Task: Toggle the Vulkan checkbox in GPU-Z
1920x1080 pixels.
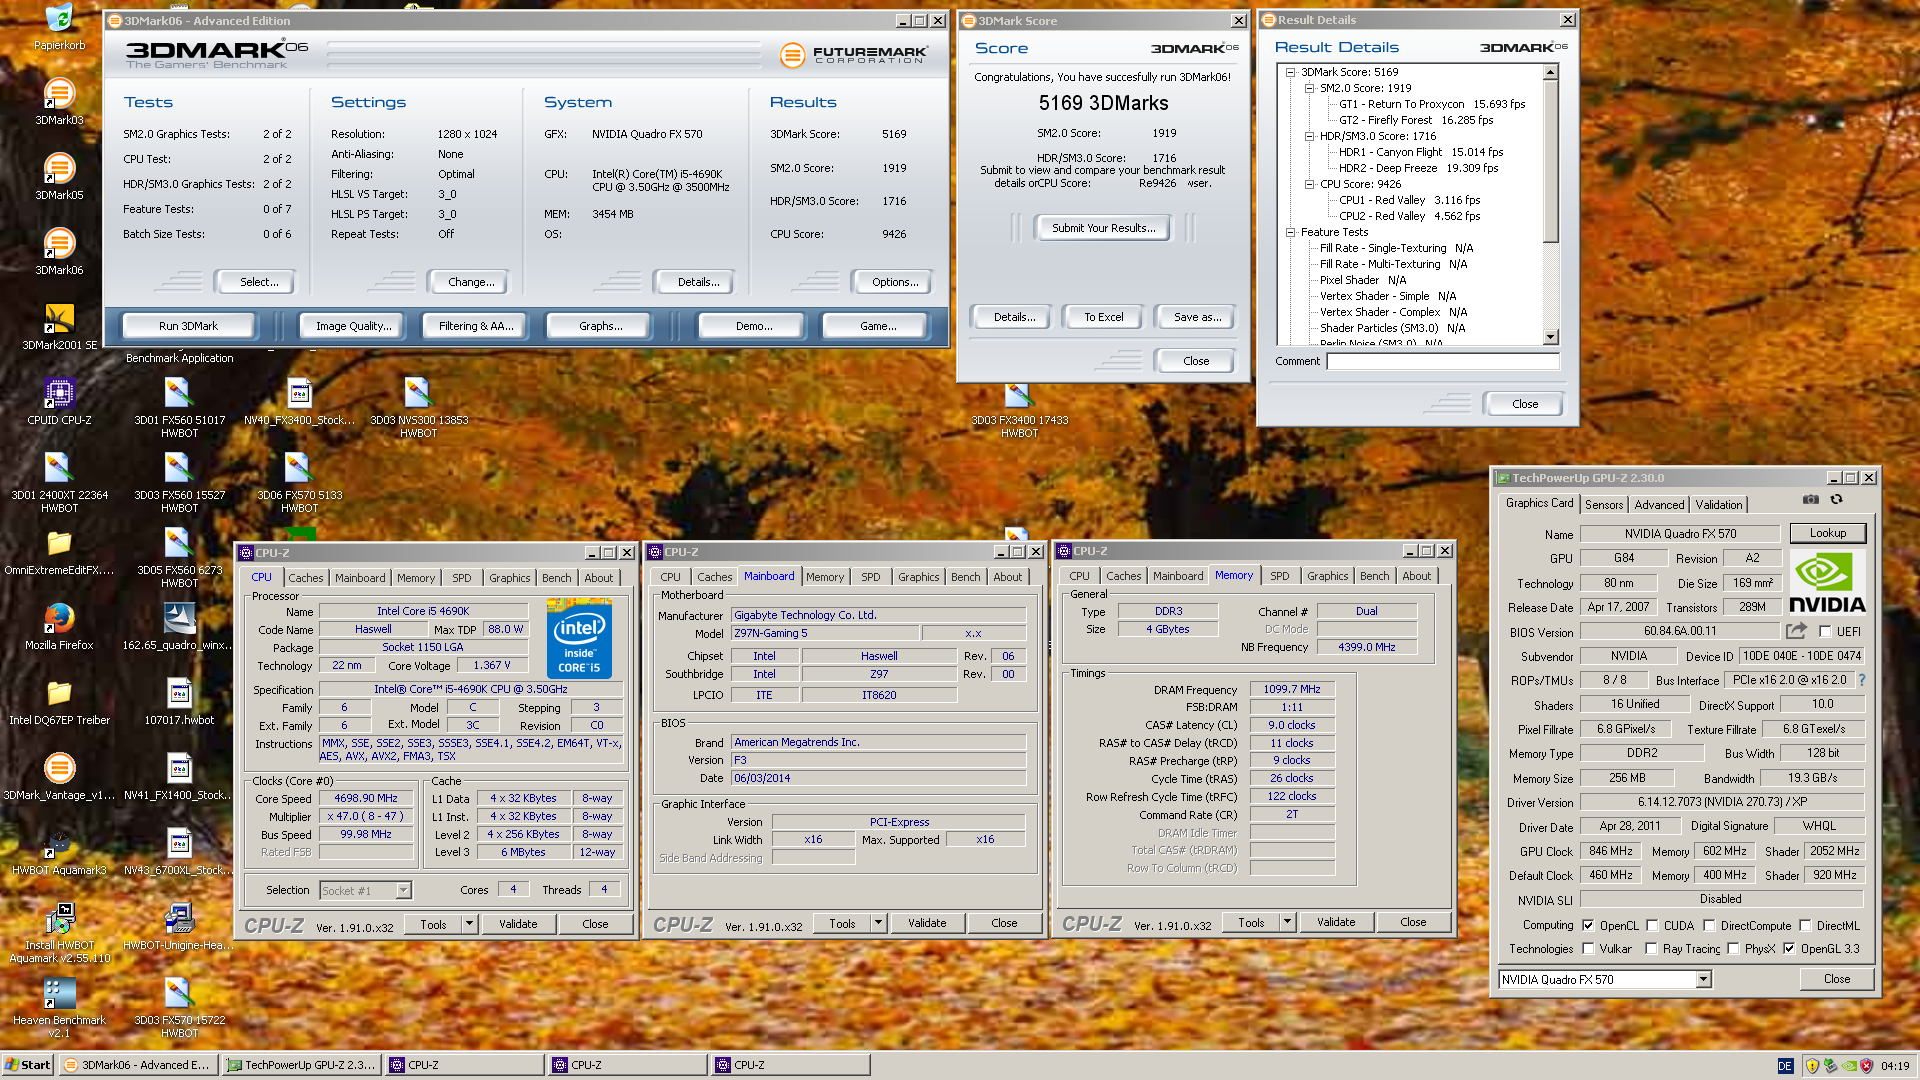Action: (1588, 949)
